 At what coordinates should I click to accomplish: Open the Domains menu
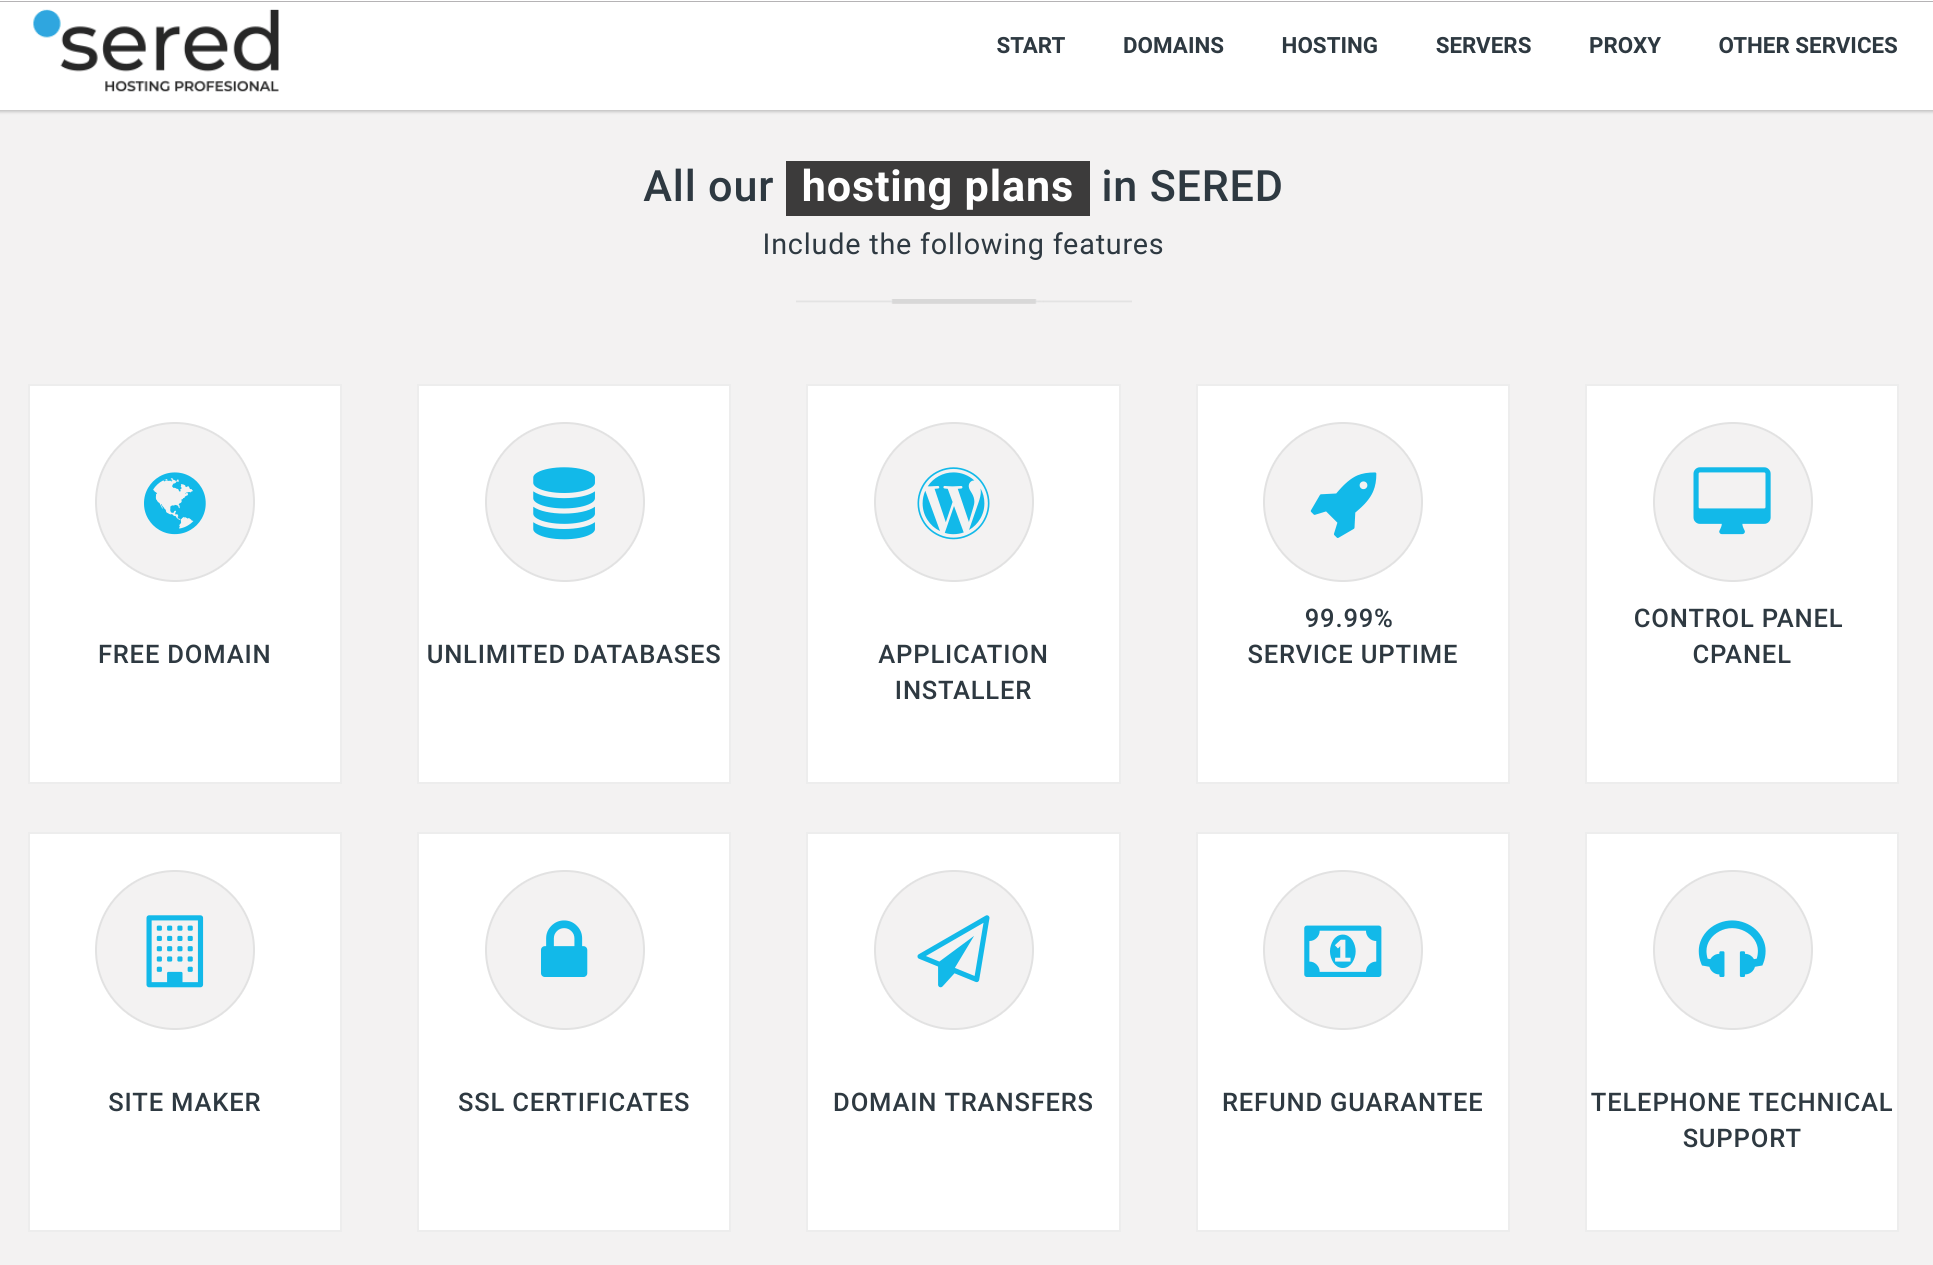(1173, 46)
